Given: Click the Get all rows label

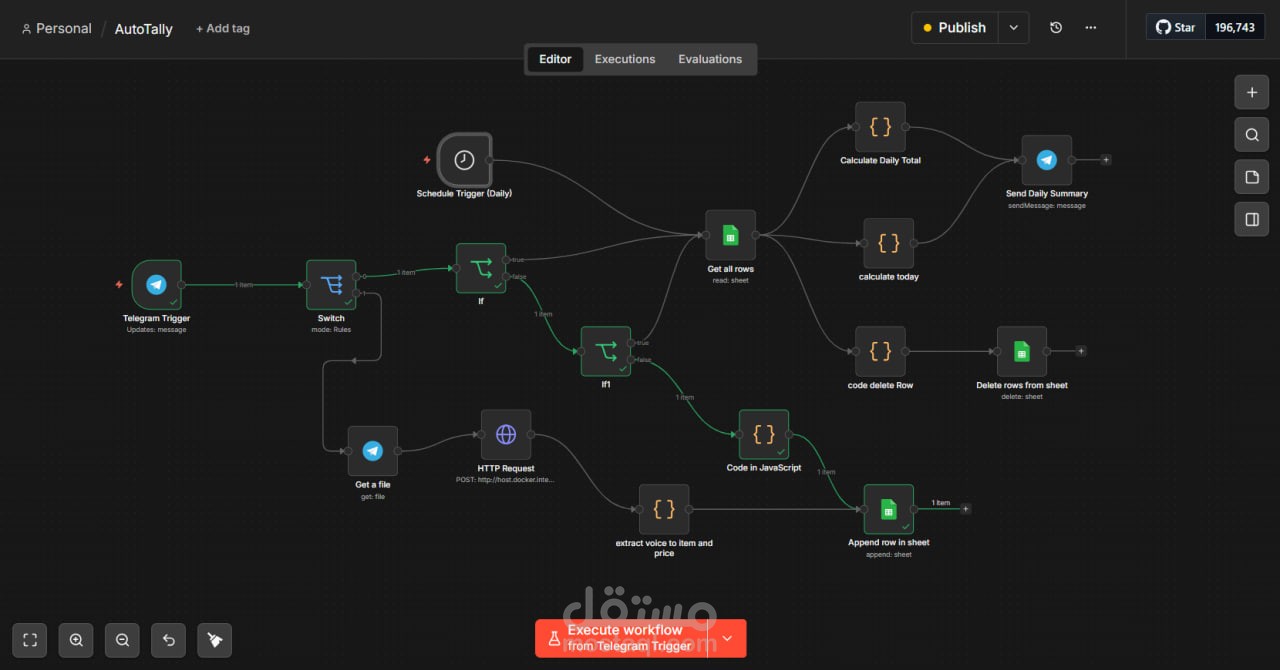Looking at the screenshot, I should pos(730,269).
